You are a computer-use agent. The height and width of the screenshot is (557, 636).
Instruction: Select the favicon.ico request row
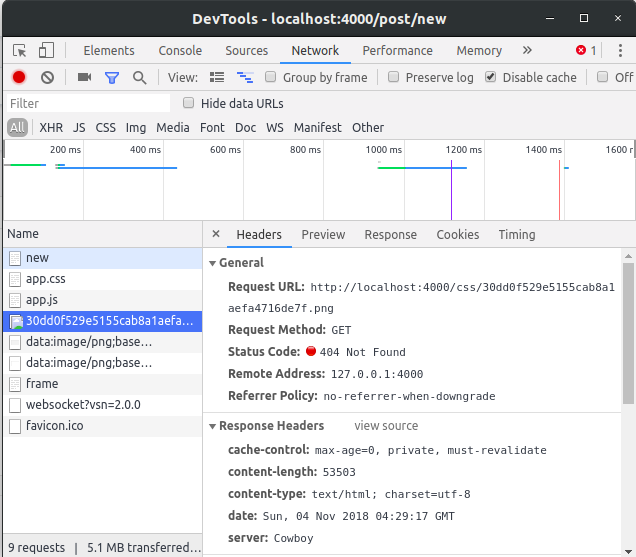click(x=103, y=426)
